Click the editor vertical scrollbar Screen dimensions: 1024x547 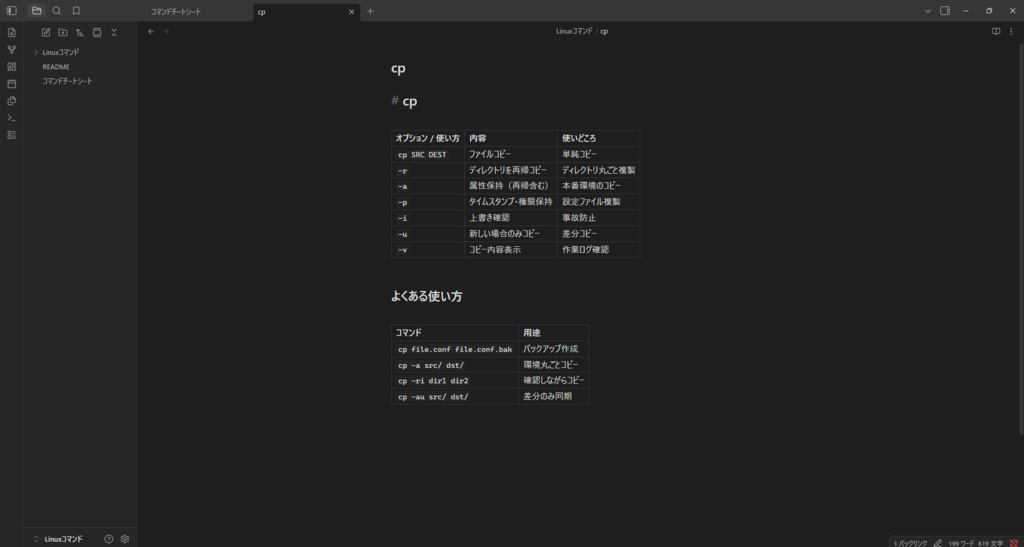point(1021,238)
